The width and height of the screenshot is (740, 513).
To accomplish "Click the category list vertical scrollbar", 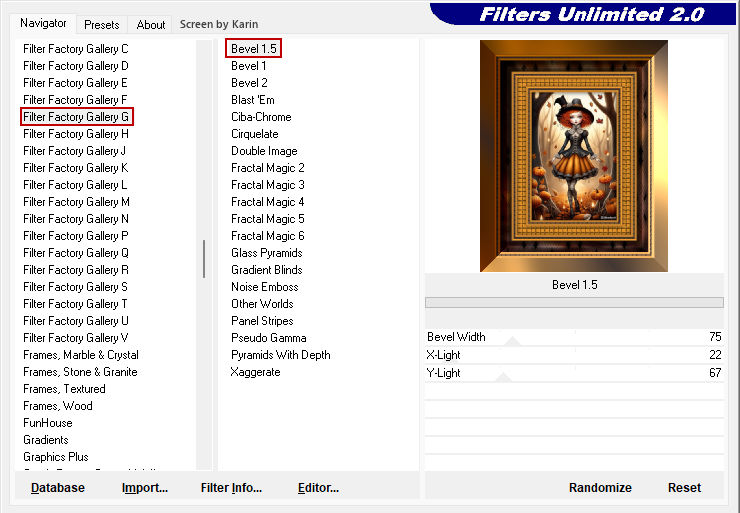I will 204,258.
